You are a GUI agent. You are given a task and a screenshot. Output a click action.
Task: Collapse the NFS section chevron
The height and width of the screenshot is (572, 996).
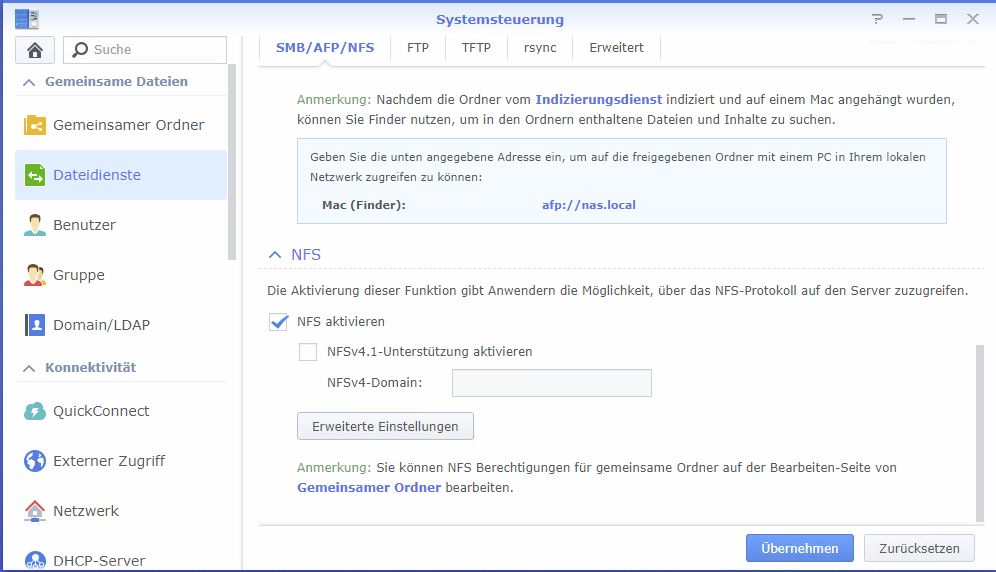coord(274,255)
